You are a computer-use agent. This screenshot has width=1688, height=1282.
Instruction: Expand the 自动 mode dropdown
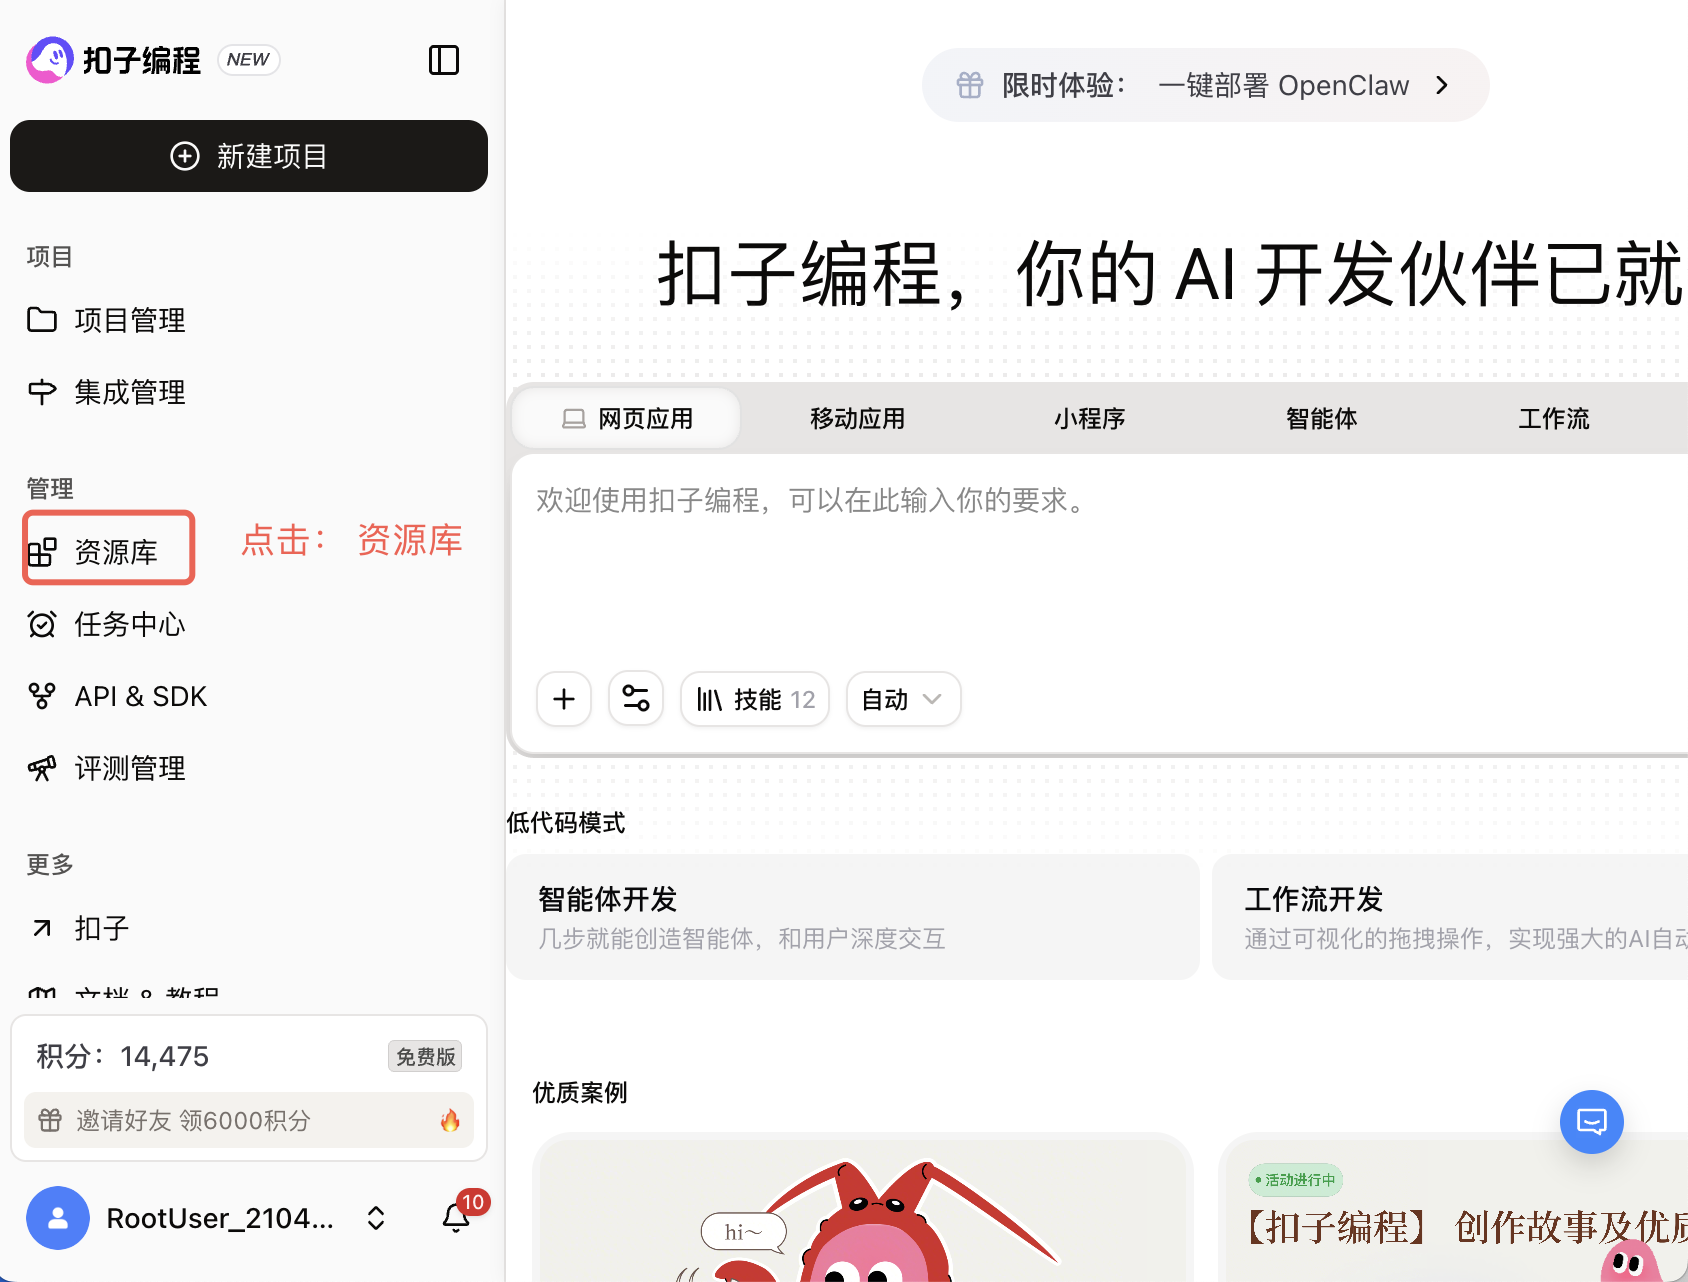point(903,699)
